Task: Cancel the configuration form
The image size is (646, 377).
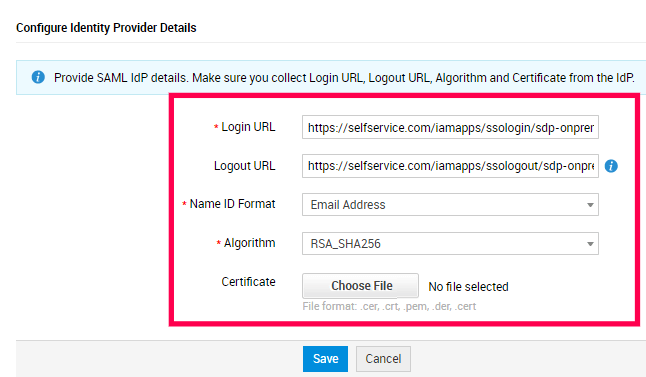Action: (383, 359)
